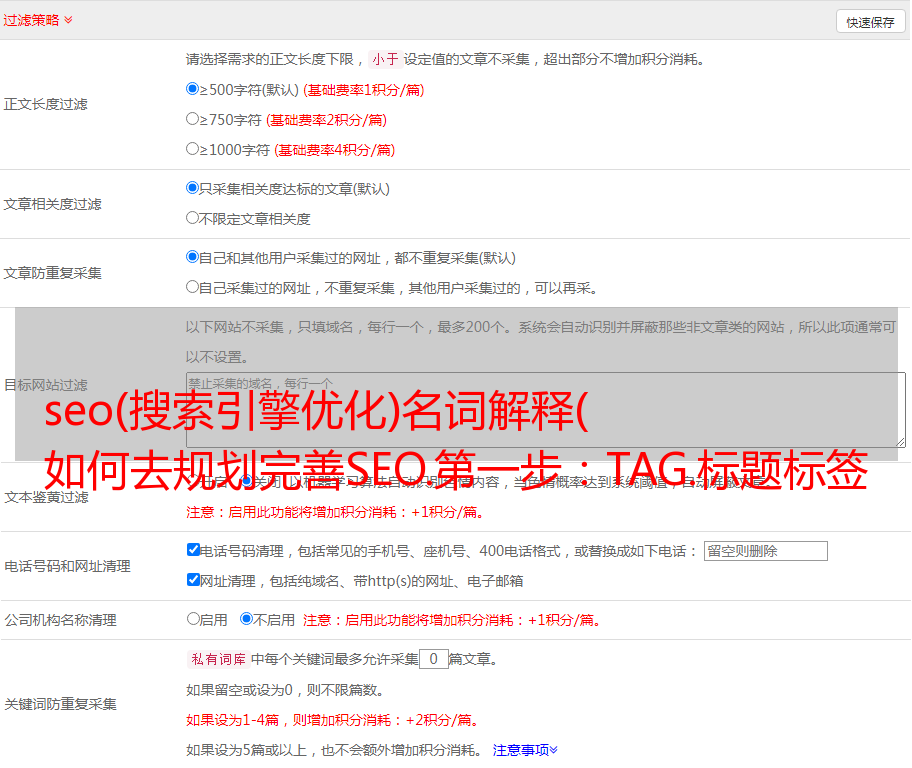Viewport: 912px width, 768px height.
Task: Collapse the 过滤策略 section chevron
Action: click(x=68, y=20)
